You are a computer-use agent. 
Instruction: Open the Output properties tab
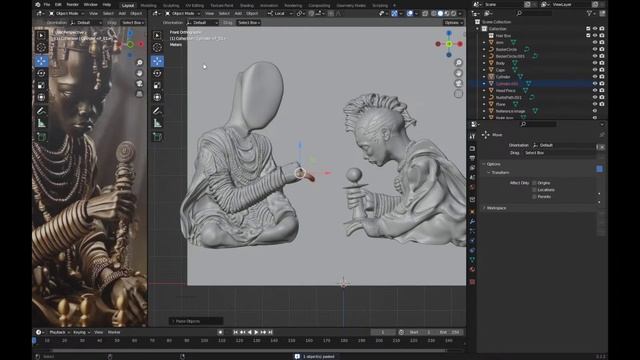tap(472, 158)
